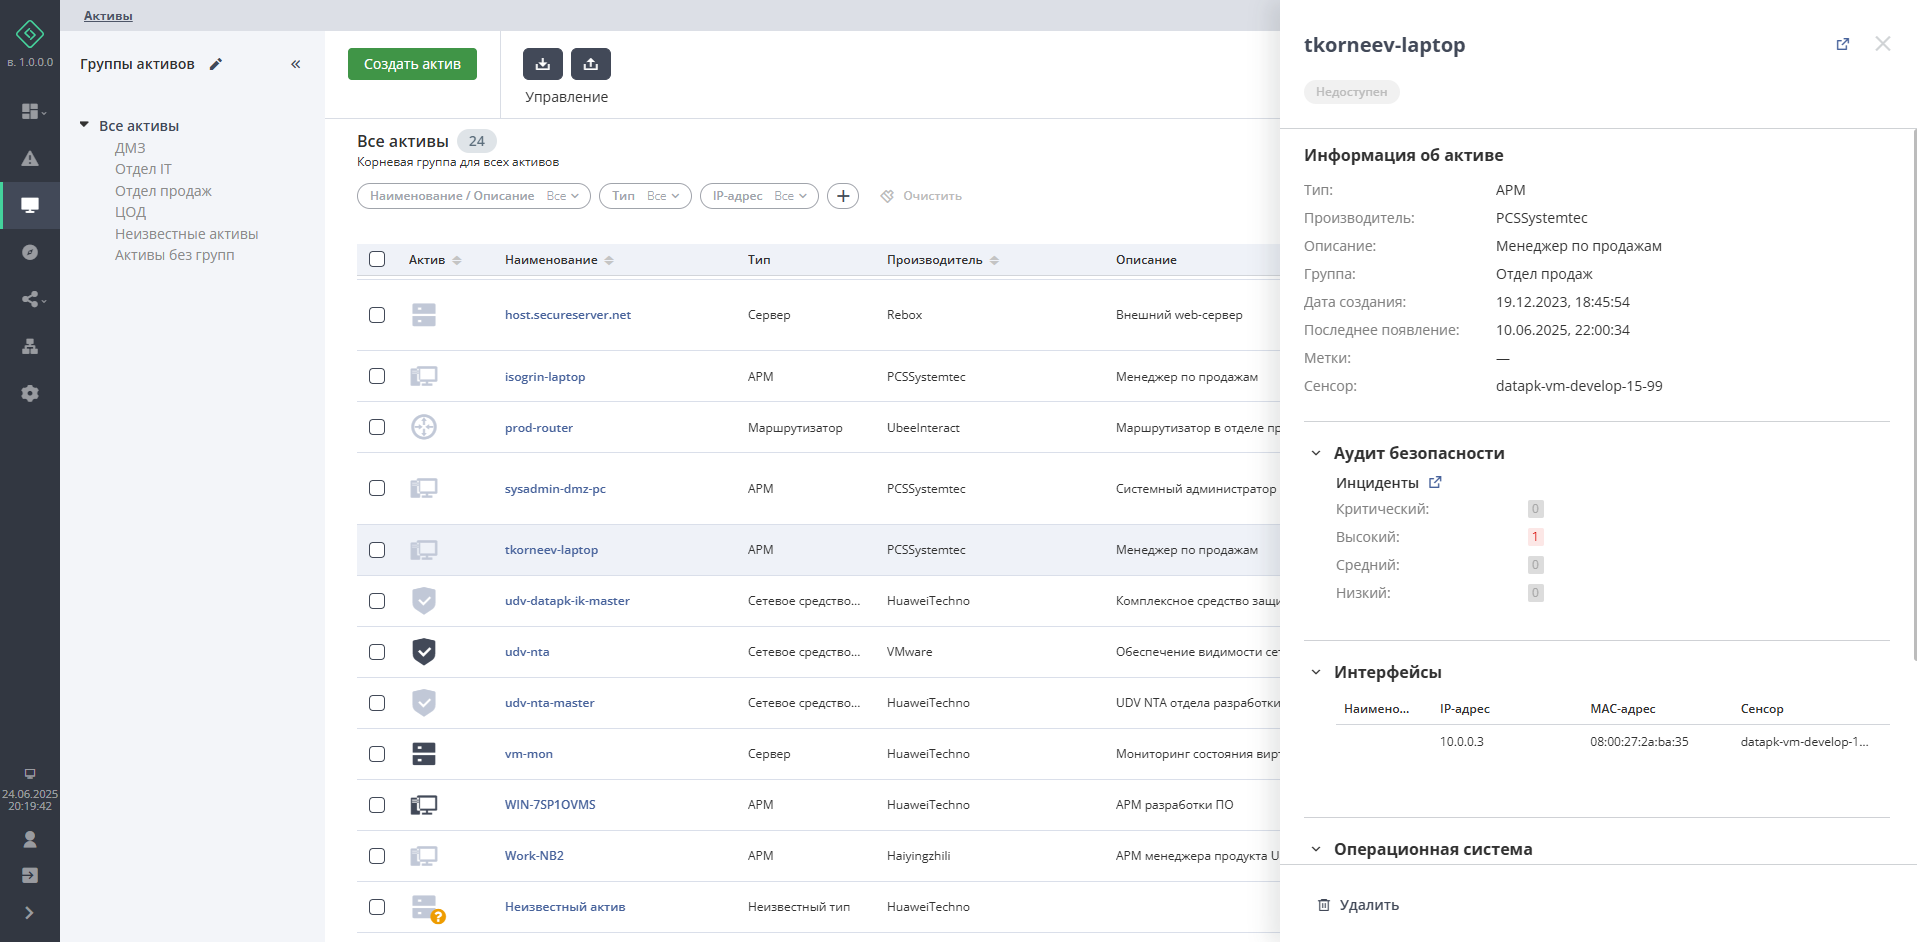This screenshot has height=942, width=1917.
Task: Open the udv-nta-master asset link
Action: point(549,703)
